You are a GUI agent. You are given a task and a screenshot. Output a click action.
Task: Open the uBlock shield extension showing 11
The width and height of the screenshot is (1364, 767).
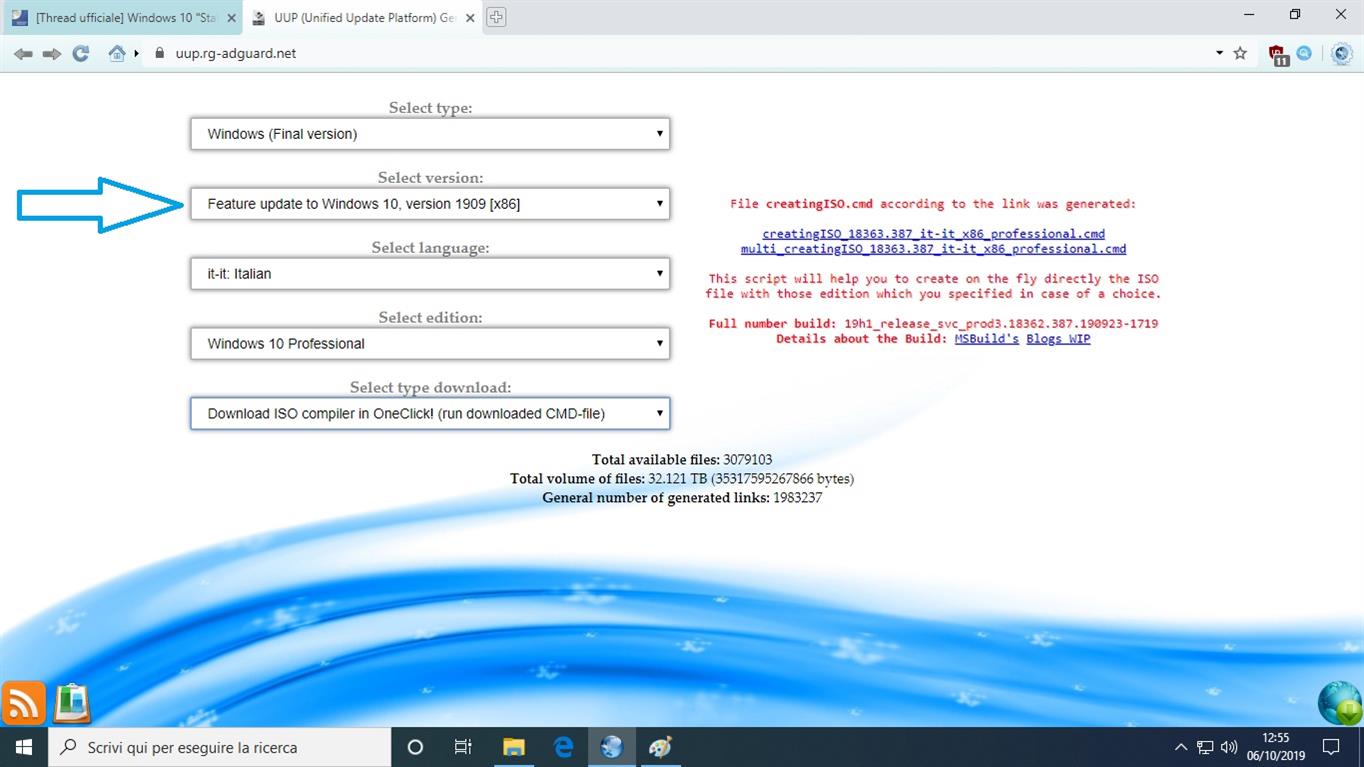1278,55
